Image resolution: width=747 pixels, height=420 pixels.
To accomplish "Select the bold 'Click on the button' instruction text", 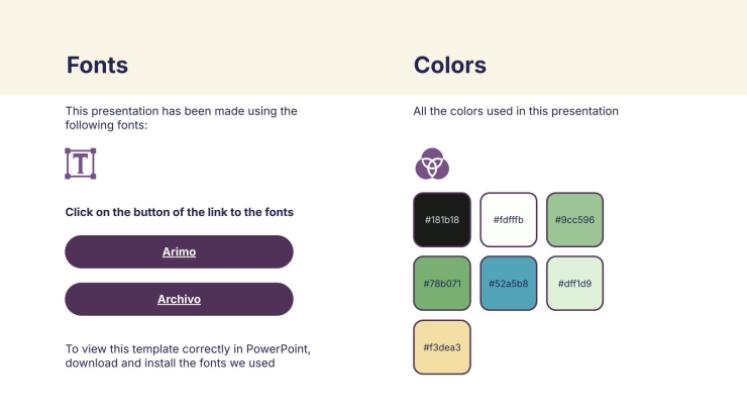I will [x=179, y=212].
